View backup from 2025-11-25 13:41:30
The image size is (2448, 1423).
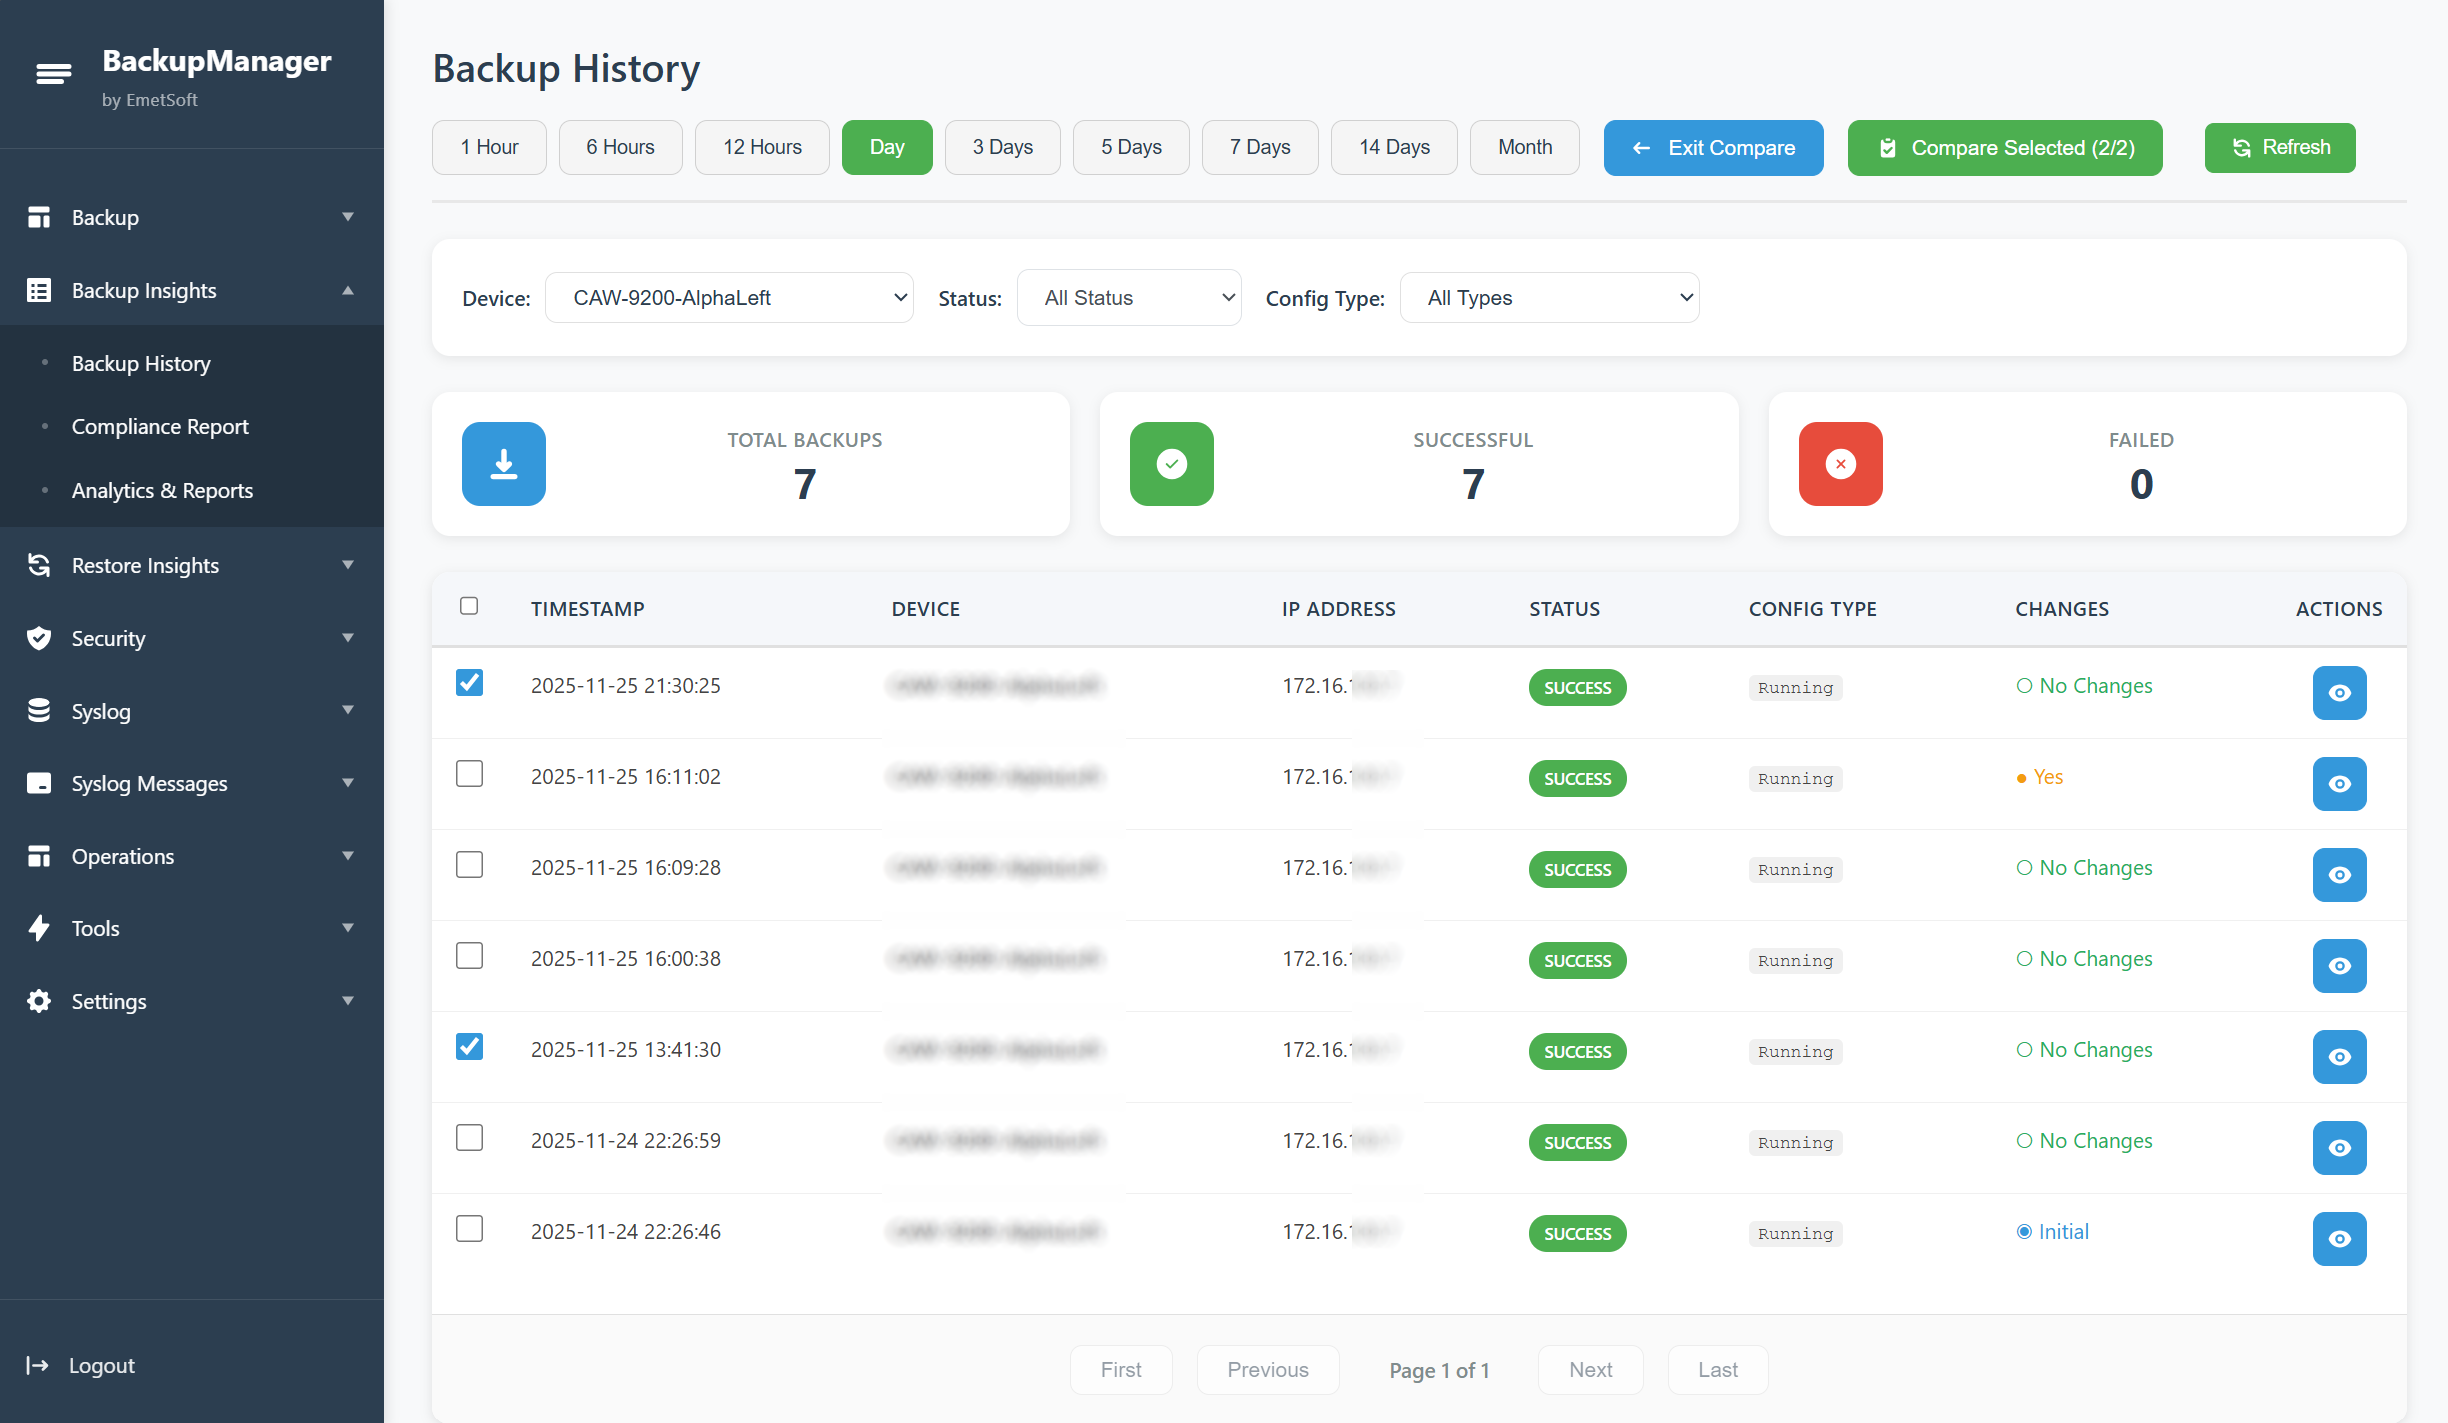(x=2340, y=1057)
